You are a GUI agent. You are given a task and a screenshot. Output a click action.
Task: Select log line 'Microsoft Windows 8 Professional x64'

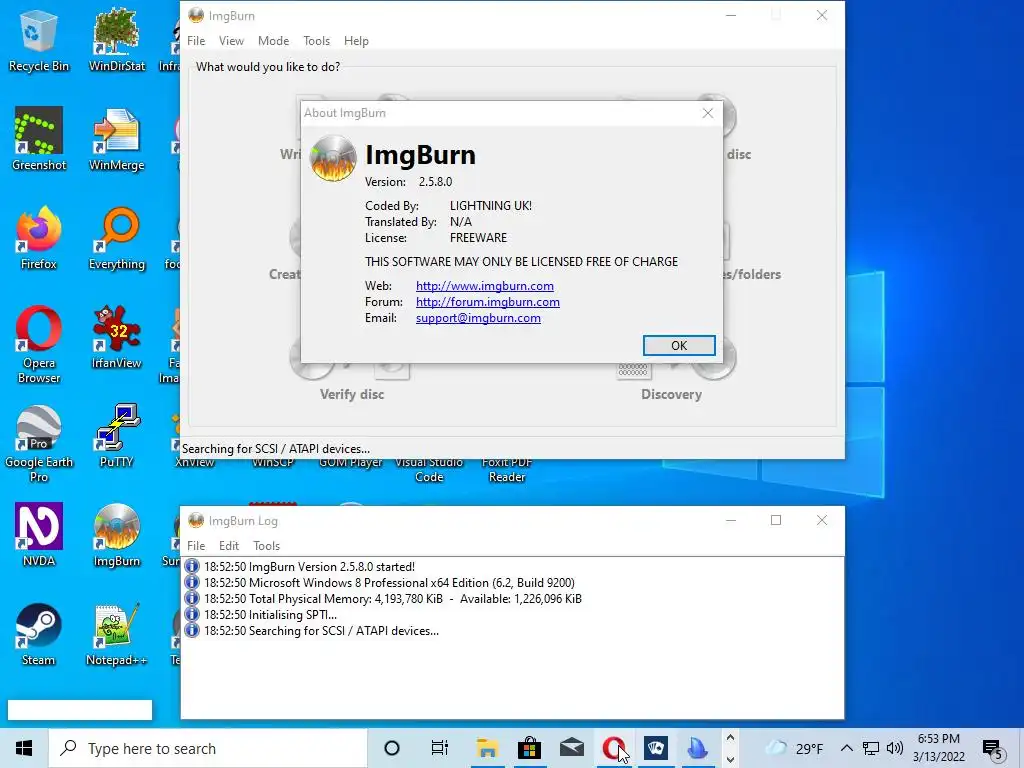389,583
